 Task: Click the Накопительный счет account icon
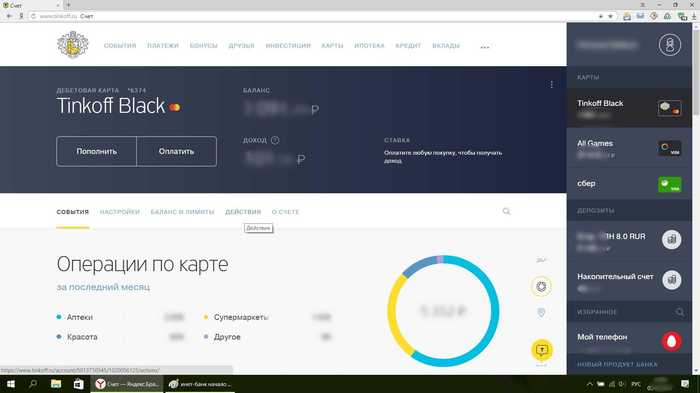671,280
